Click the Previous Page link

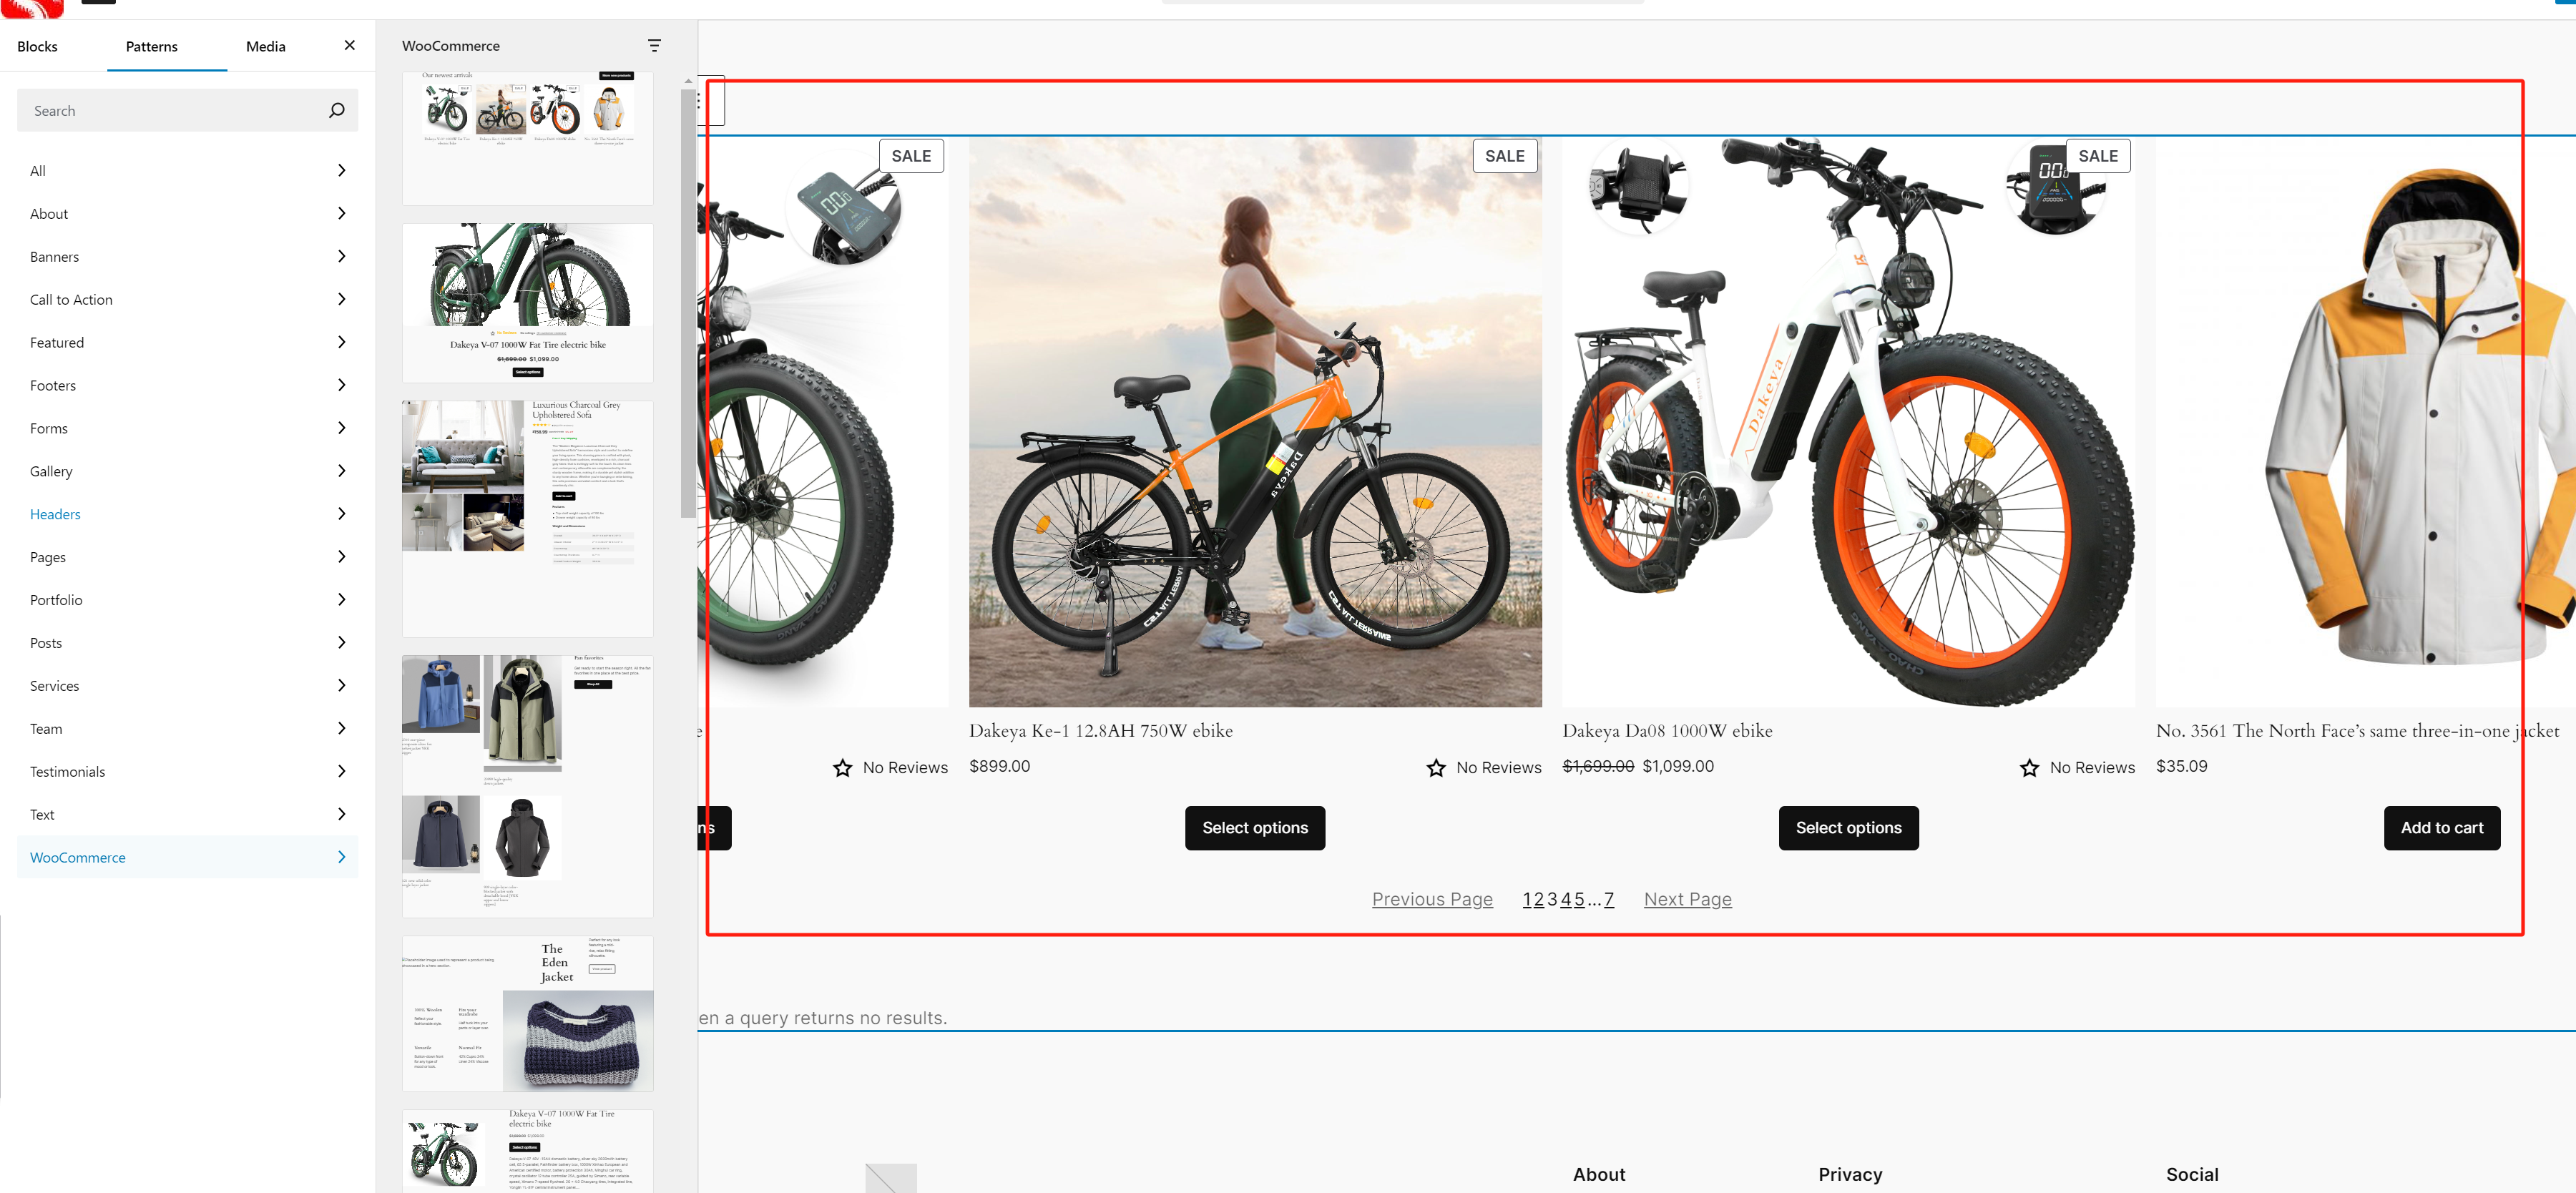(x=1432, y=899)
